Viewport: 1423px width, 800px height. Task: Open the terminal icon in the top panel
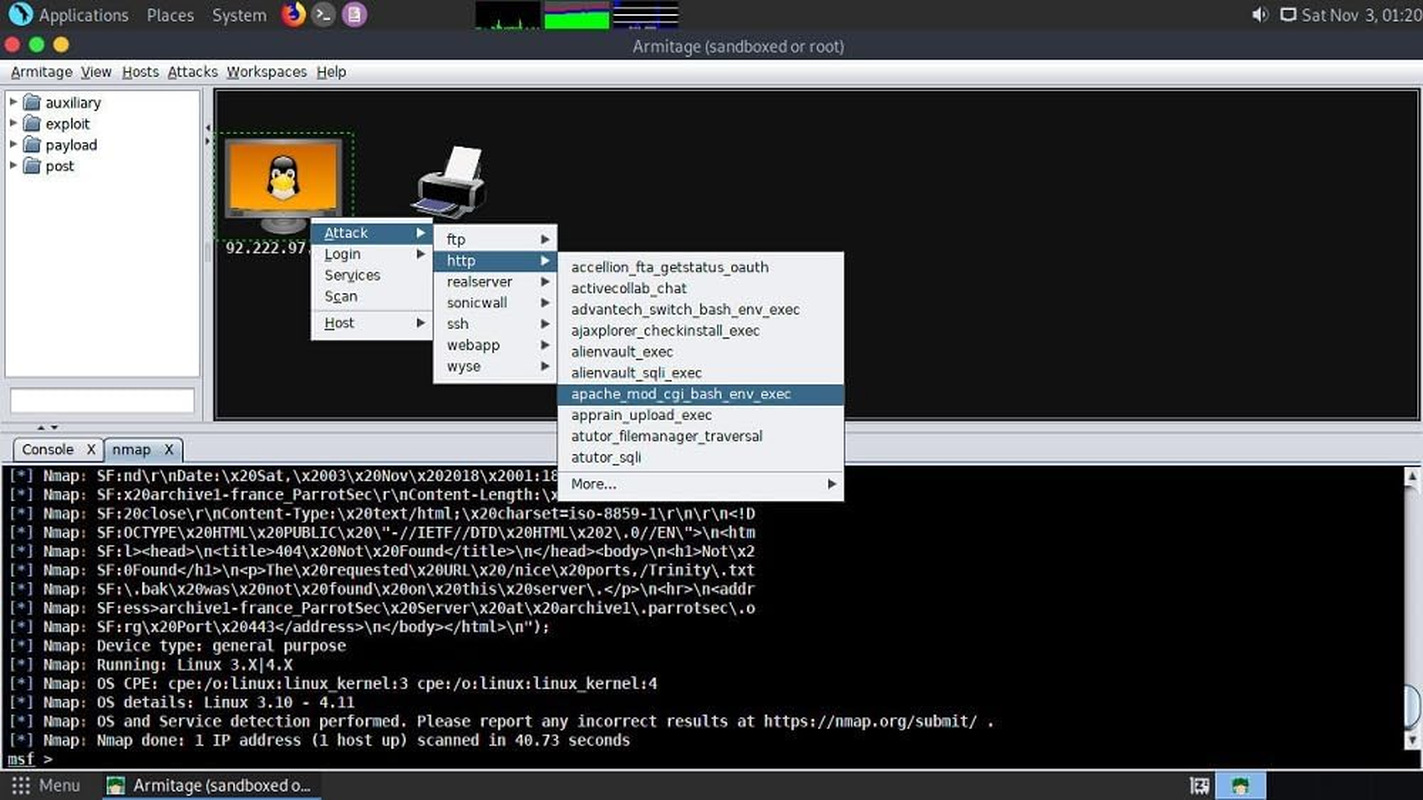(x=322, y=15)
